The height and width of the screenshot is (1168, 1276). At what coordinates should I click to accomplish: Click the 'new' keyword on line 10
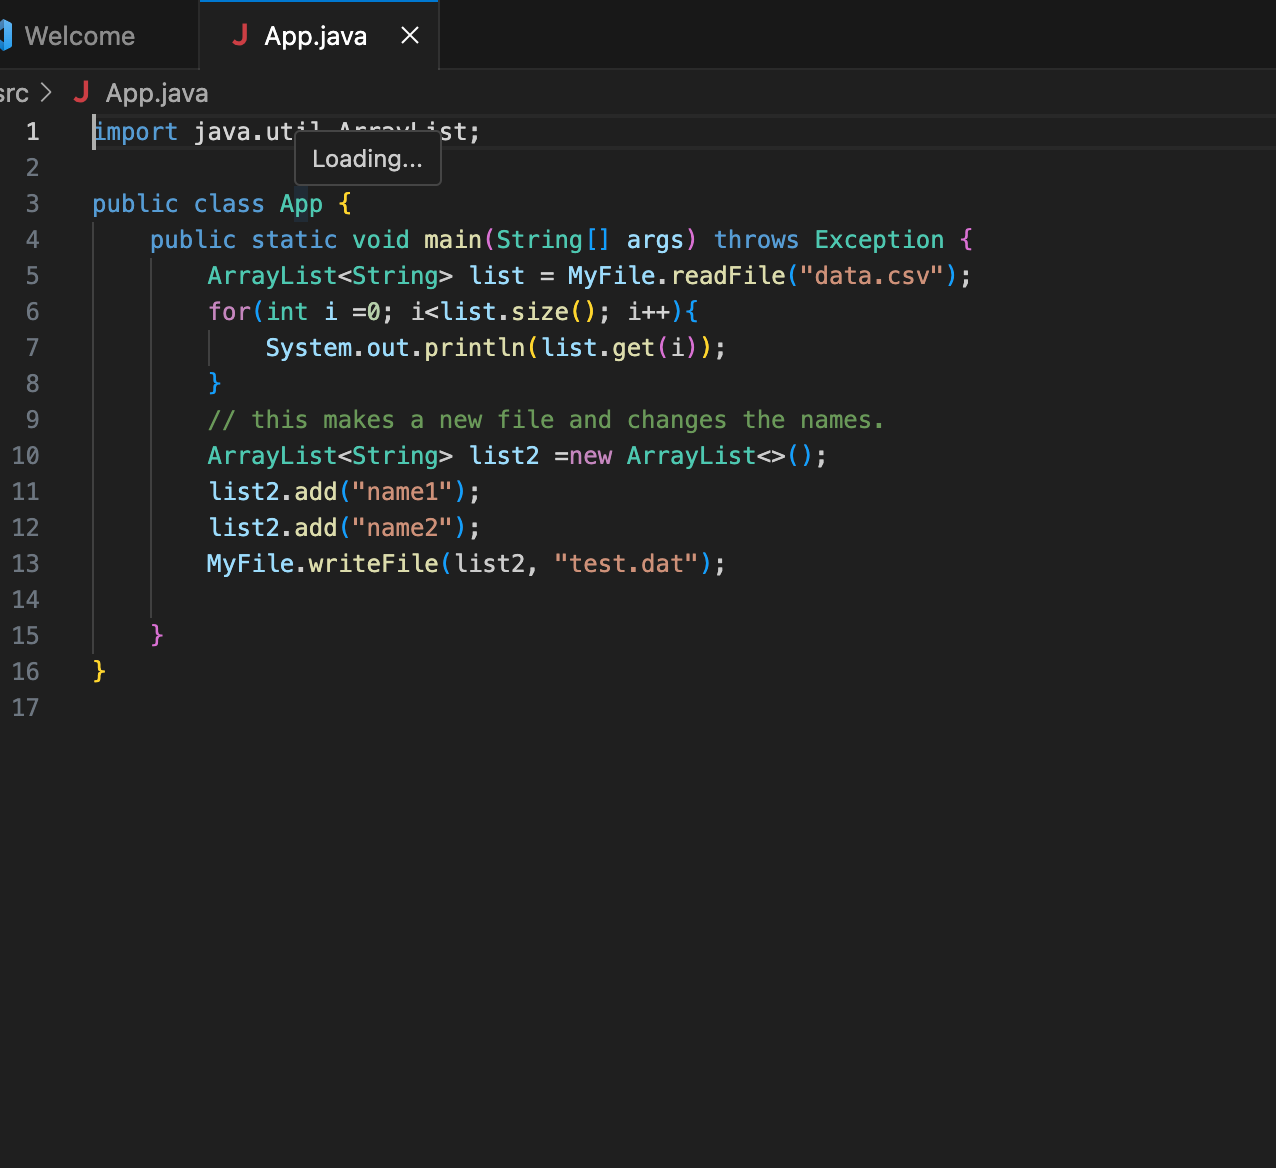(591, 456)
